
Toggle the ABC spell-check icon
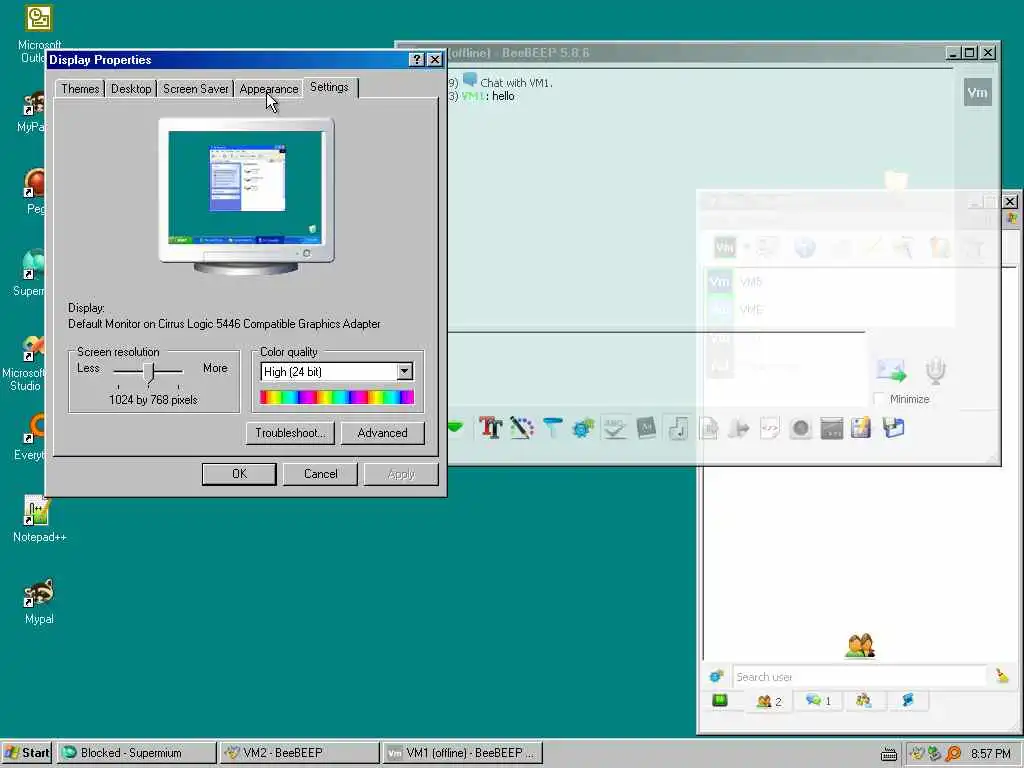click(x=614, y=428)
